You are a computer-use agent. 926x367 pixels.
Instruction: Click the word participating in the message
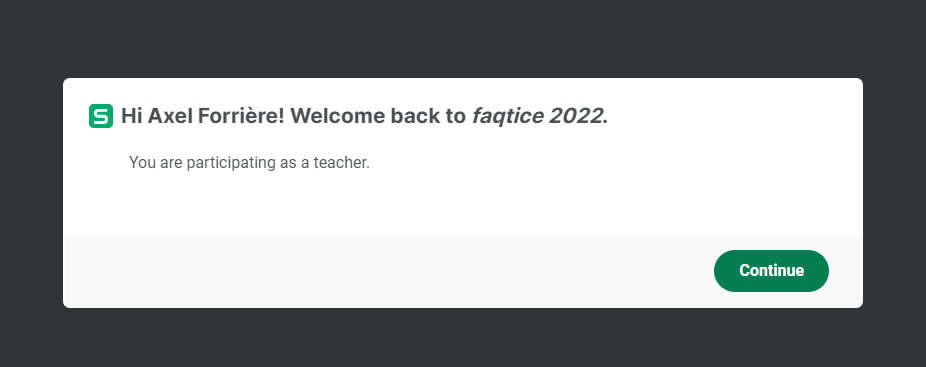click(x=231, y=163)
